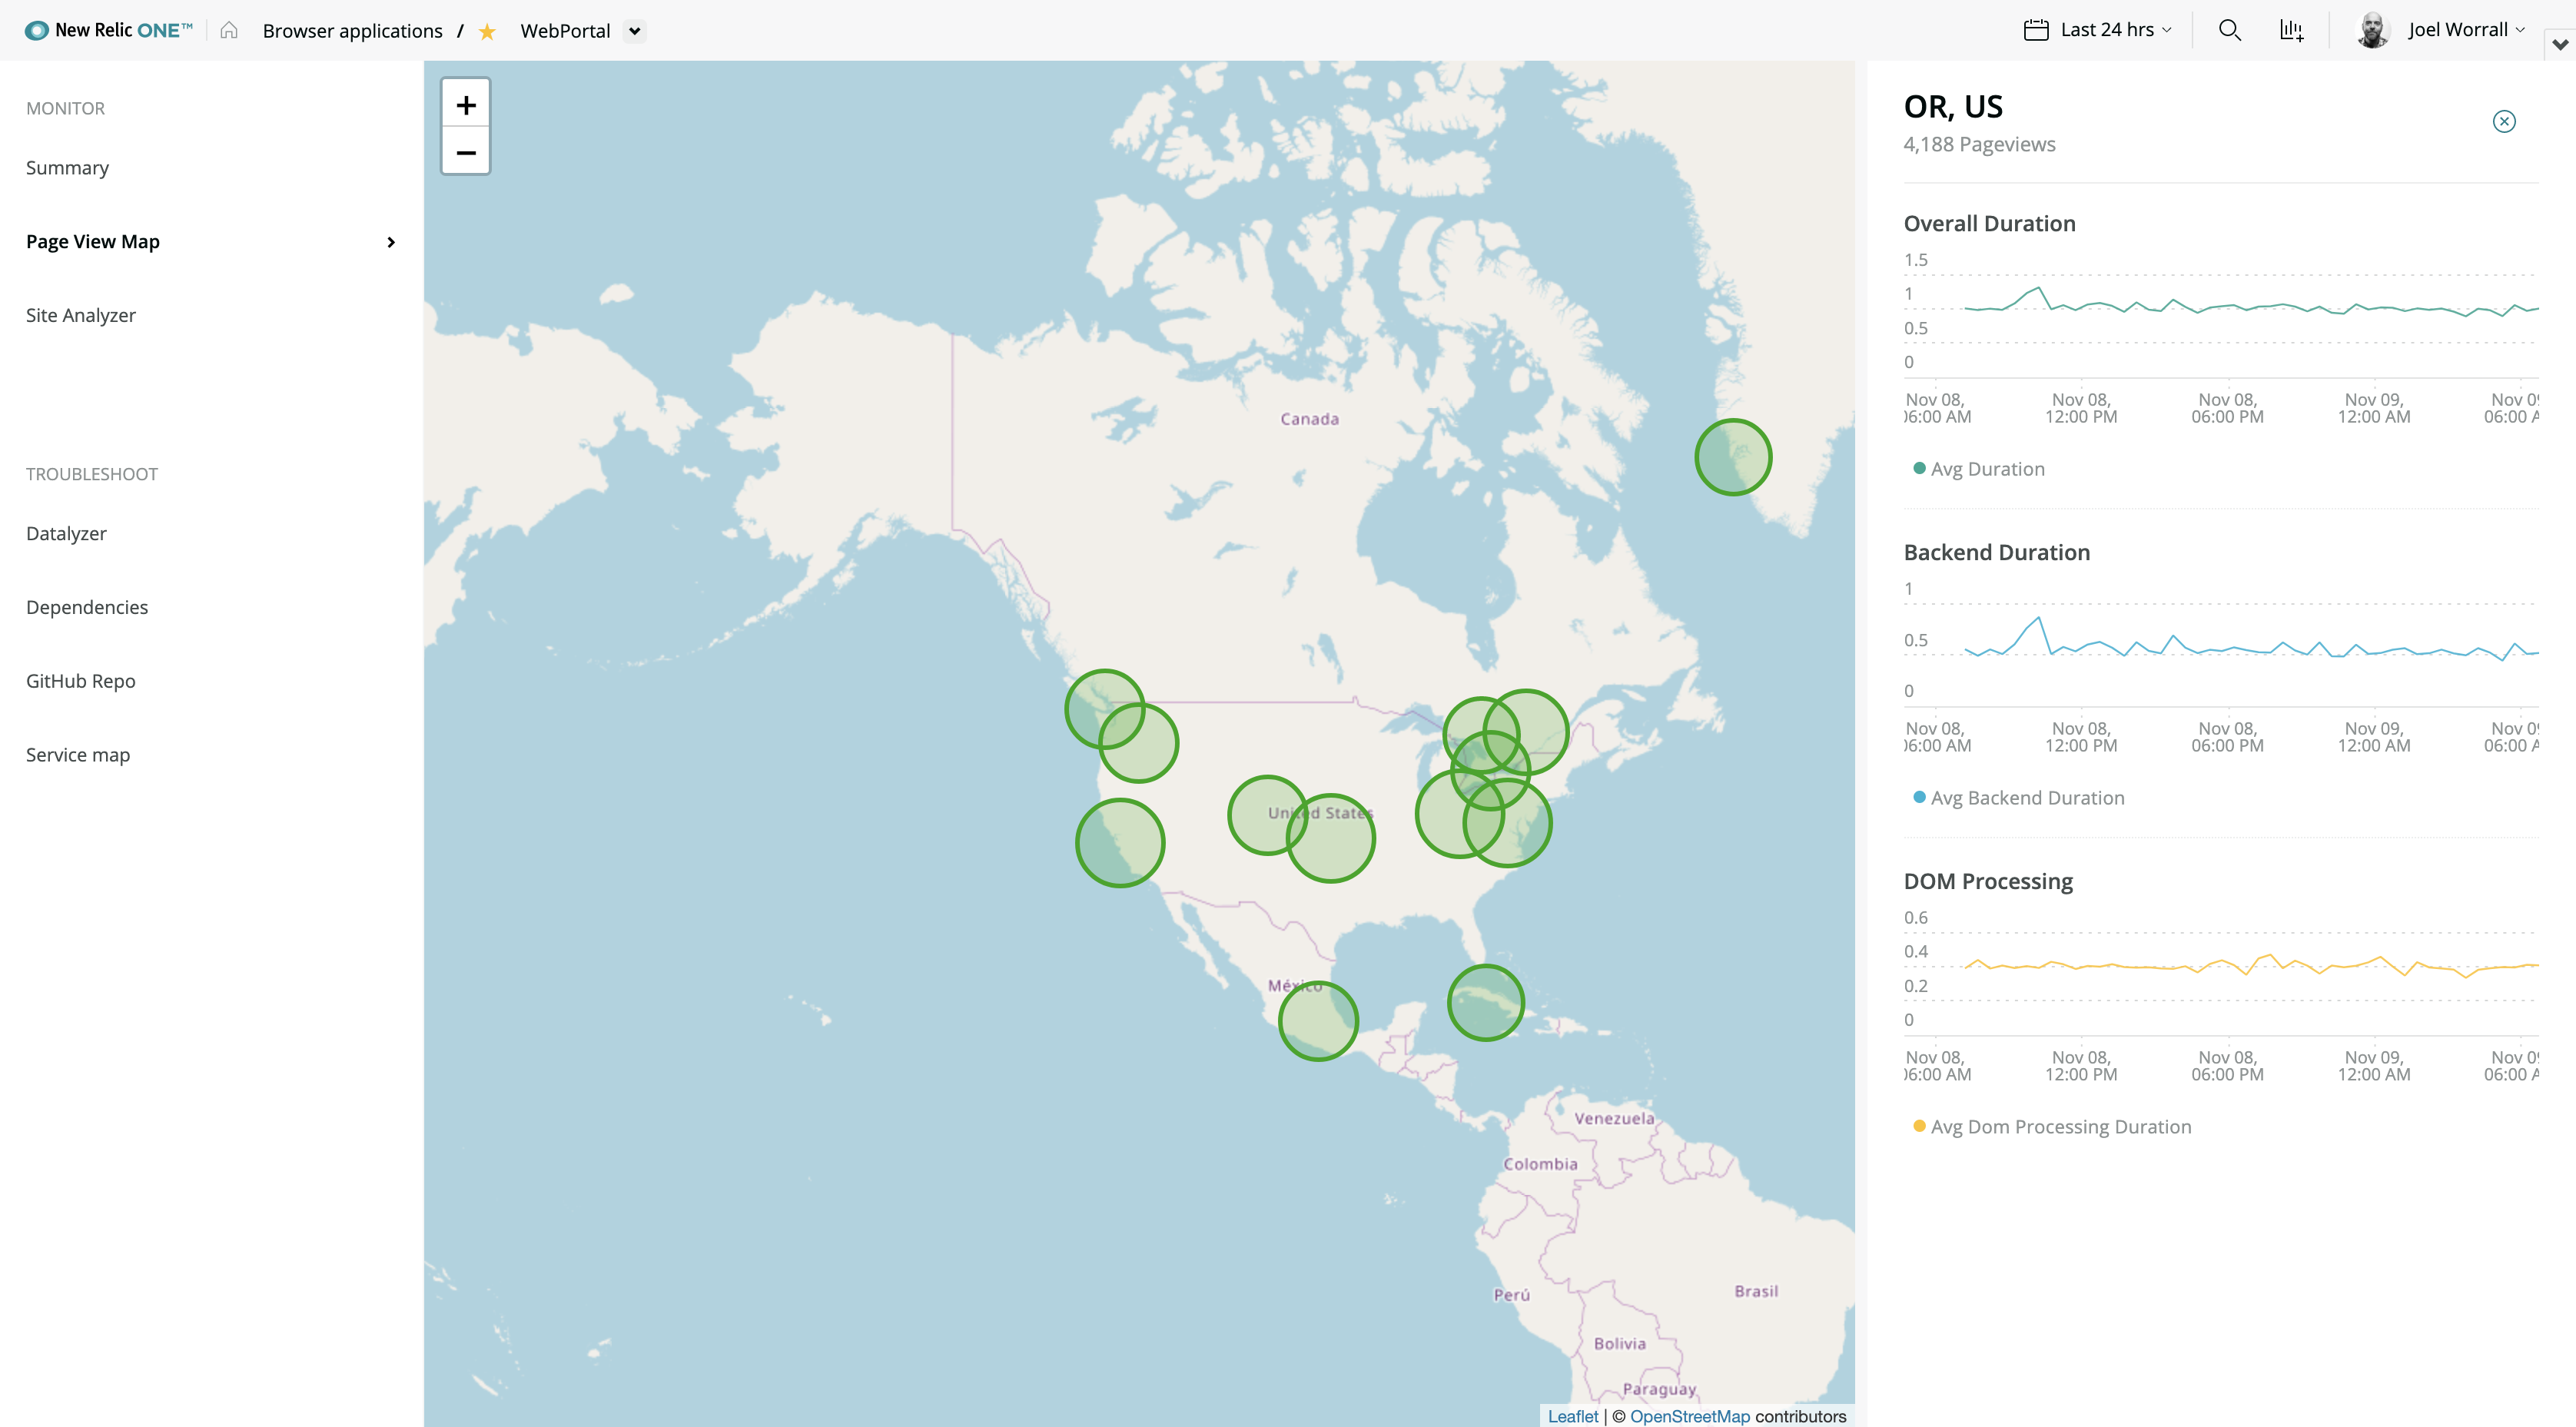Click the MONITOR section label

coord(65,108)
